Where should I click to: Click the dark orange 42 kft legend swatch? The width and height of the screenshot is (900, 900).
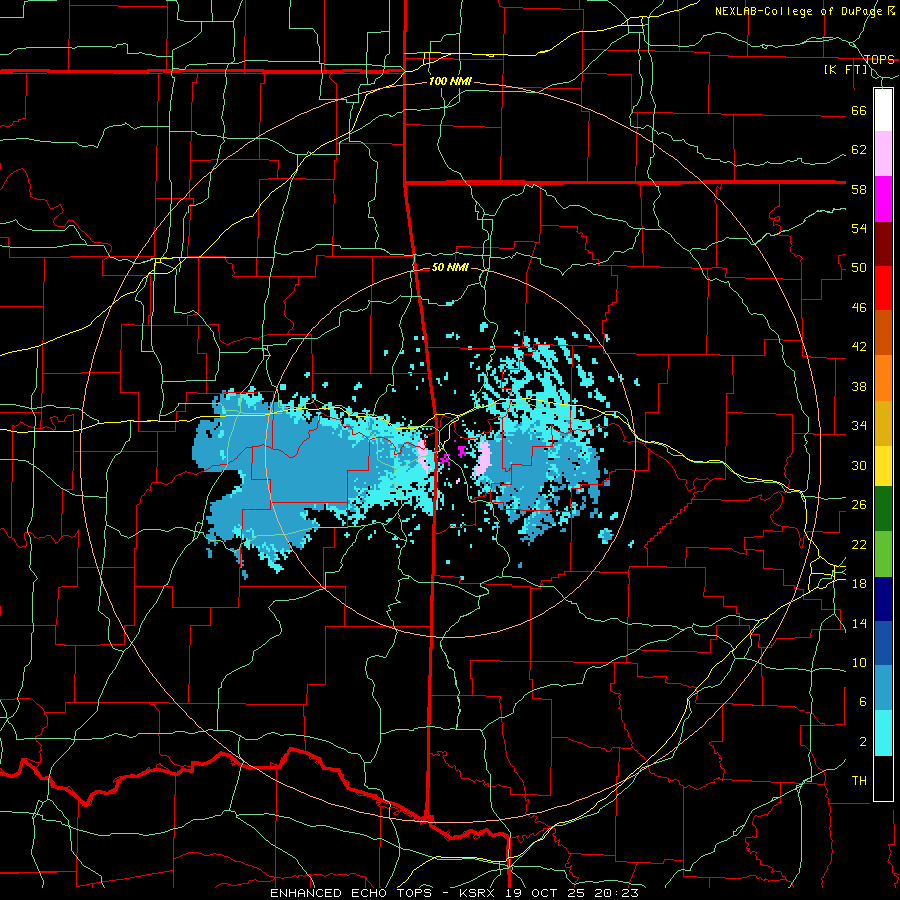point(883,332)
